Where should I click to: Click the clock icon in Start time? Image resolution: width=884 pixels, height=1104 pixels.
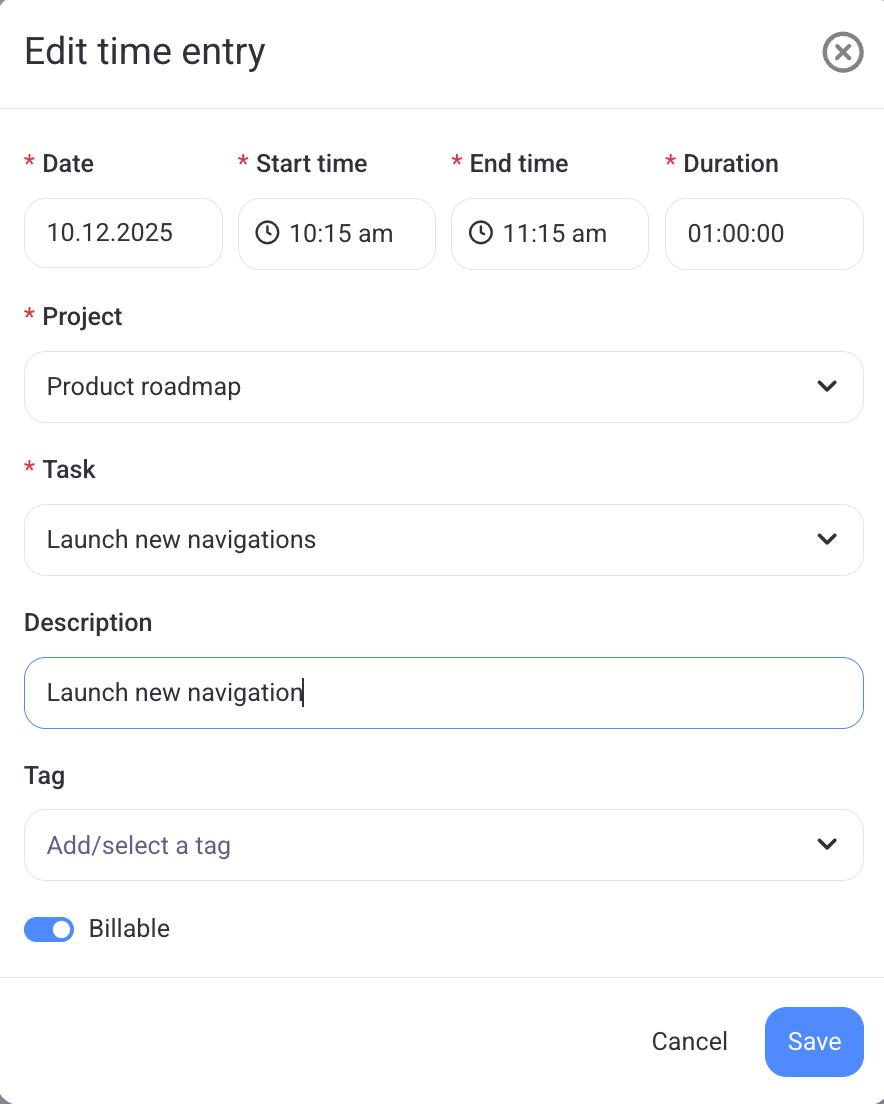pyautogui.click(x=267, y=233)
